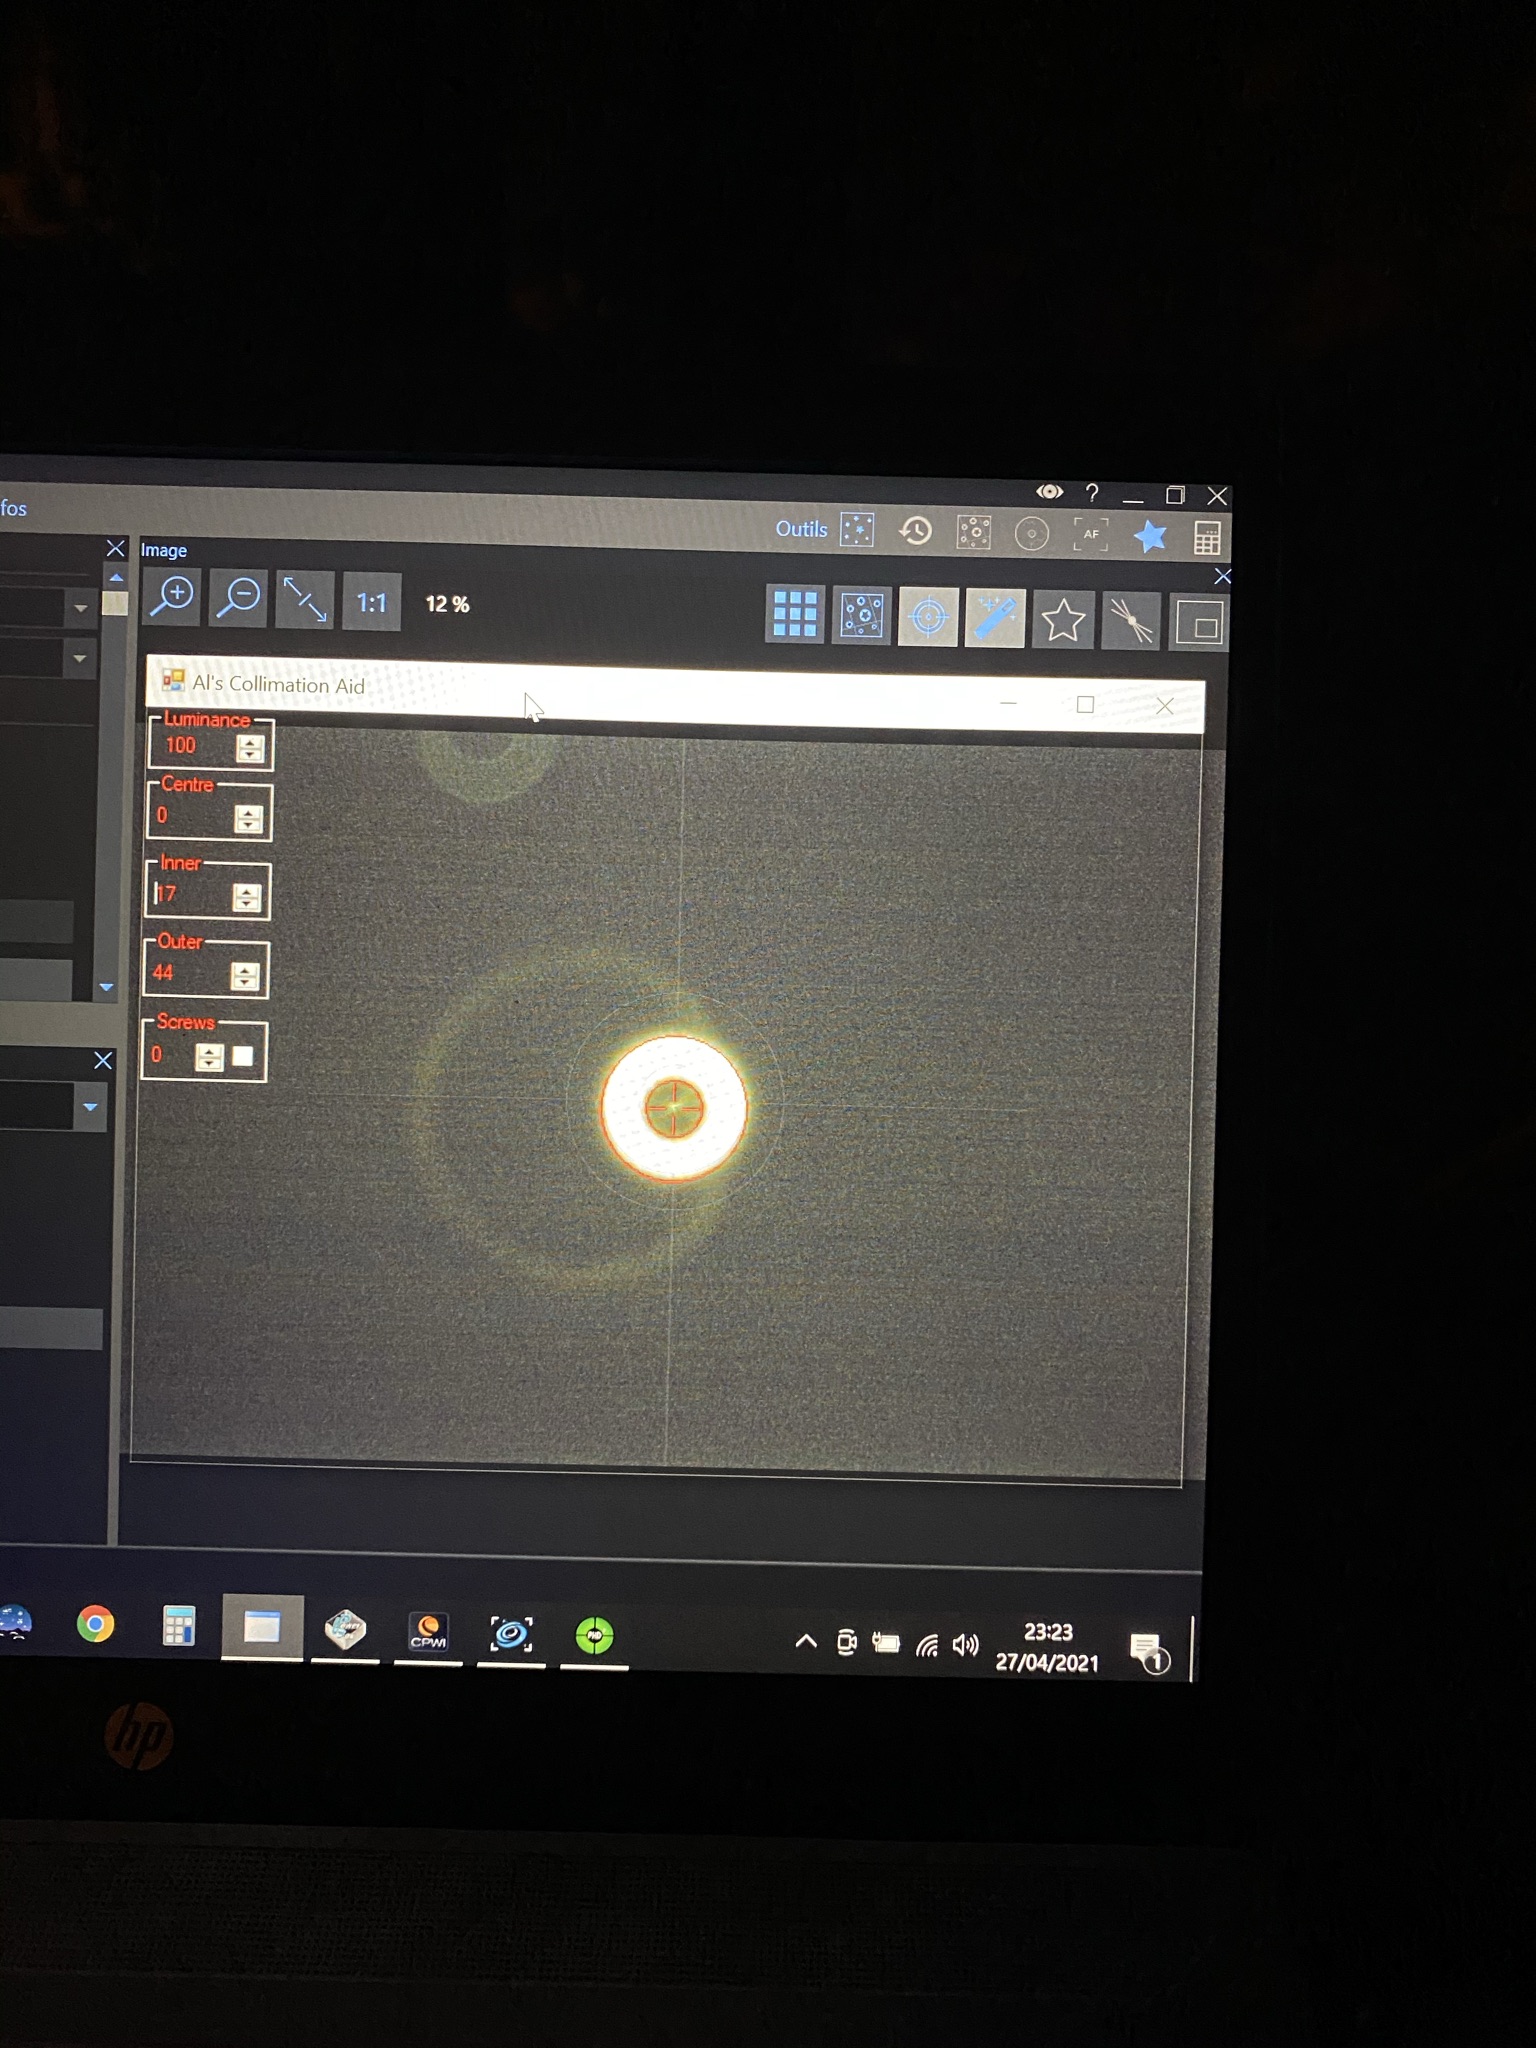This screenshot has width=1536, height=2048.
Task: Toggle the blue grid overlay icon
Action: point(795,613)
